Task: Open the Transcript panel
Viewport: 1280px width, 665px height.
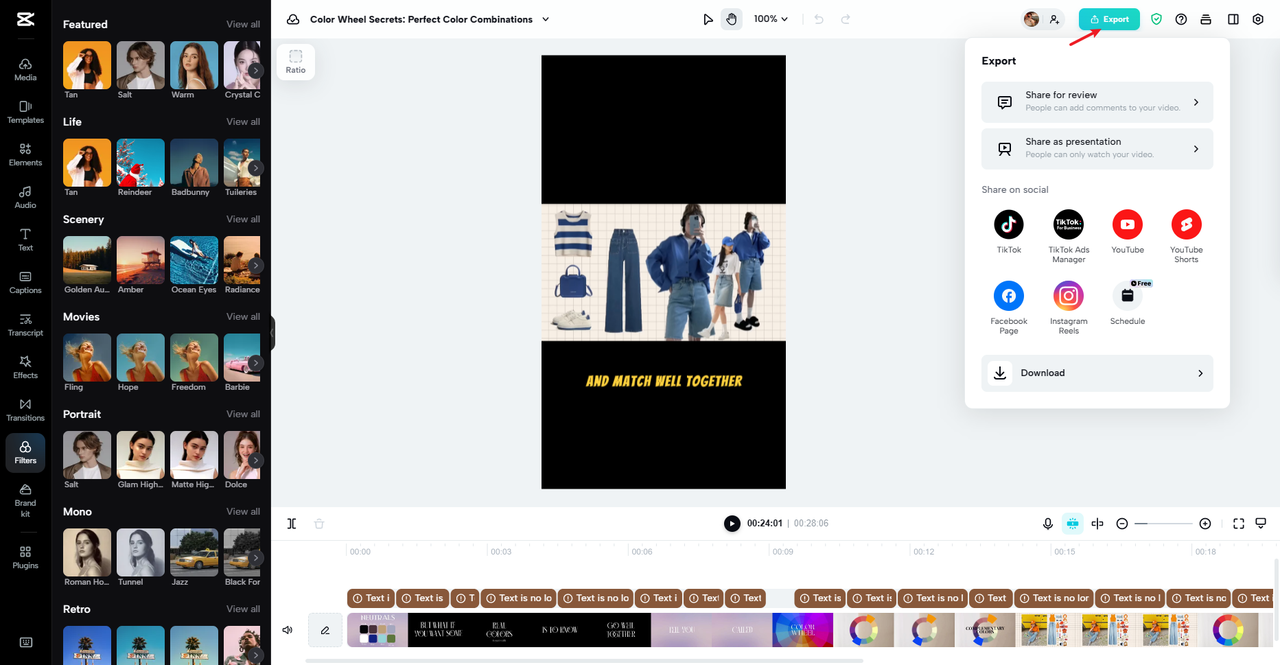Action: point(25,325)
